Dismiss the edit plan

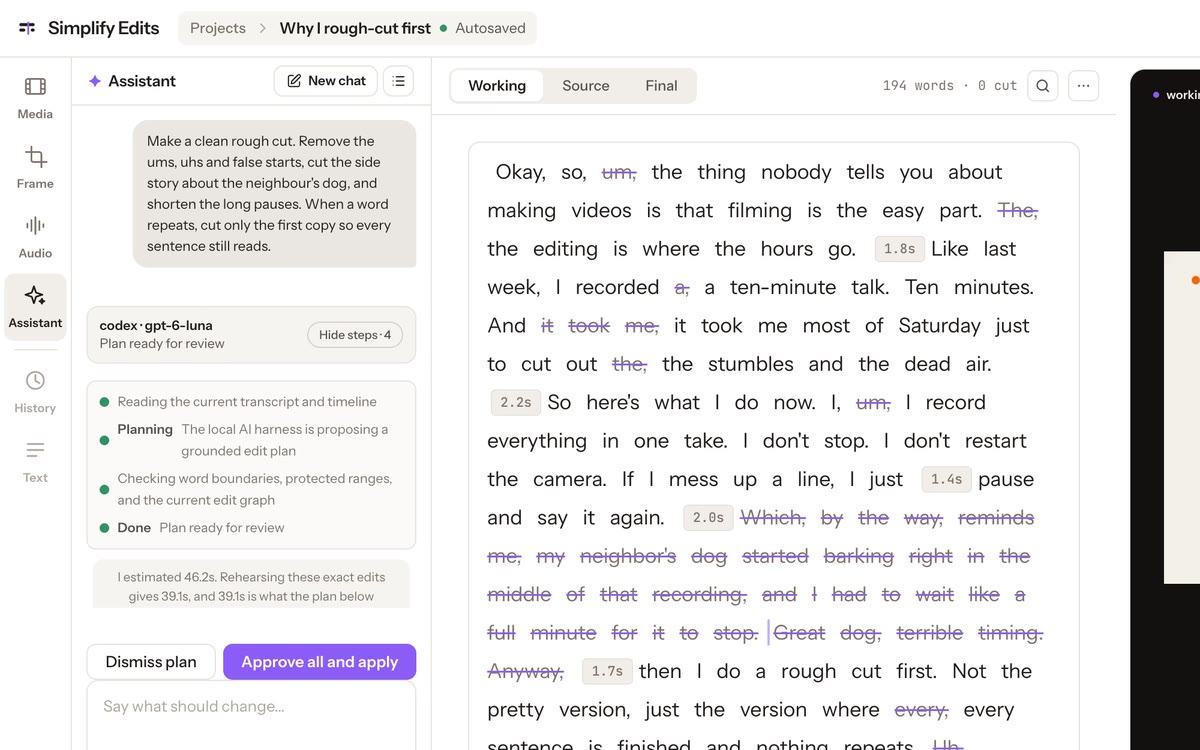pyautogui.click(x=151, y=662)
